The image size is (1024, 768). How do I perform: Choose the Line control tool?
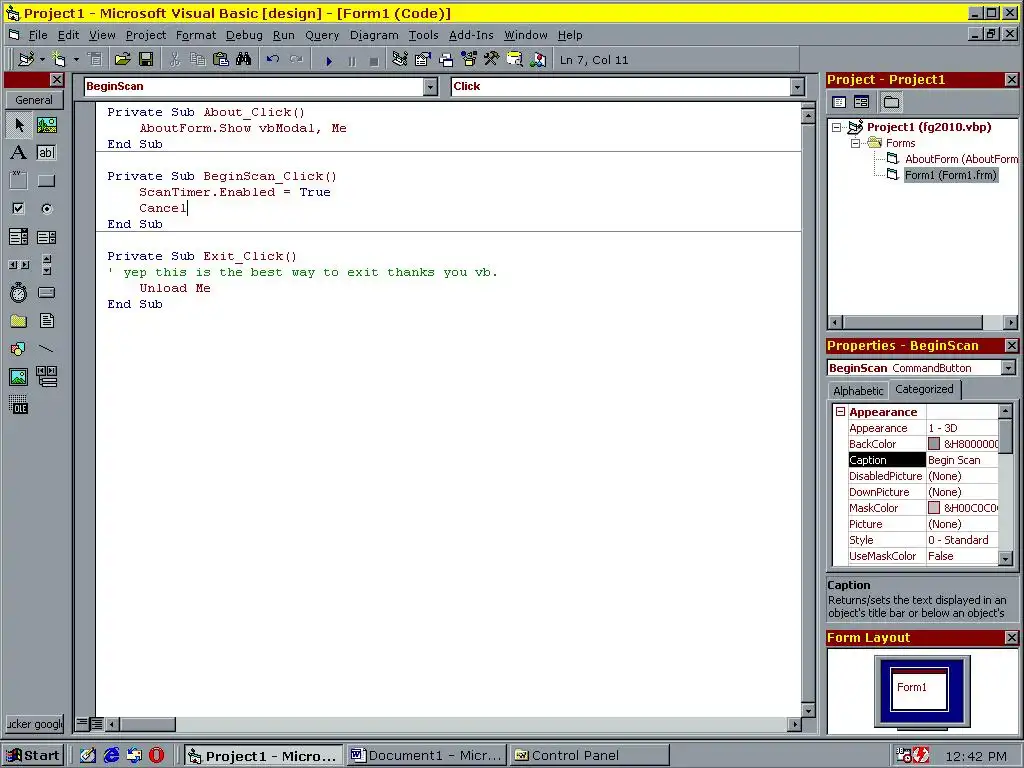click(x=46, y=349)
